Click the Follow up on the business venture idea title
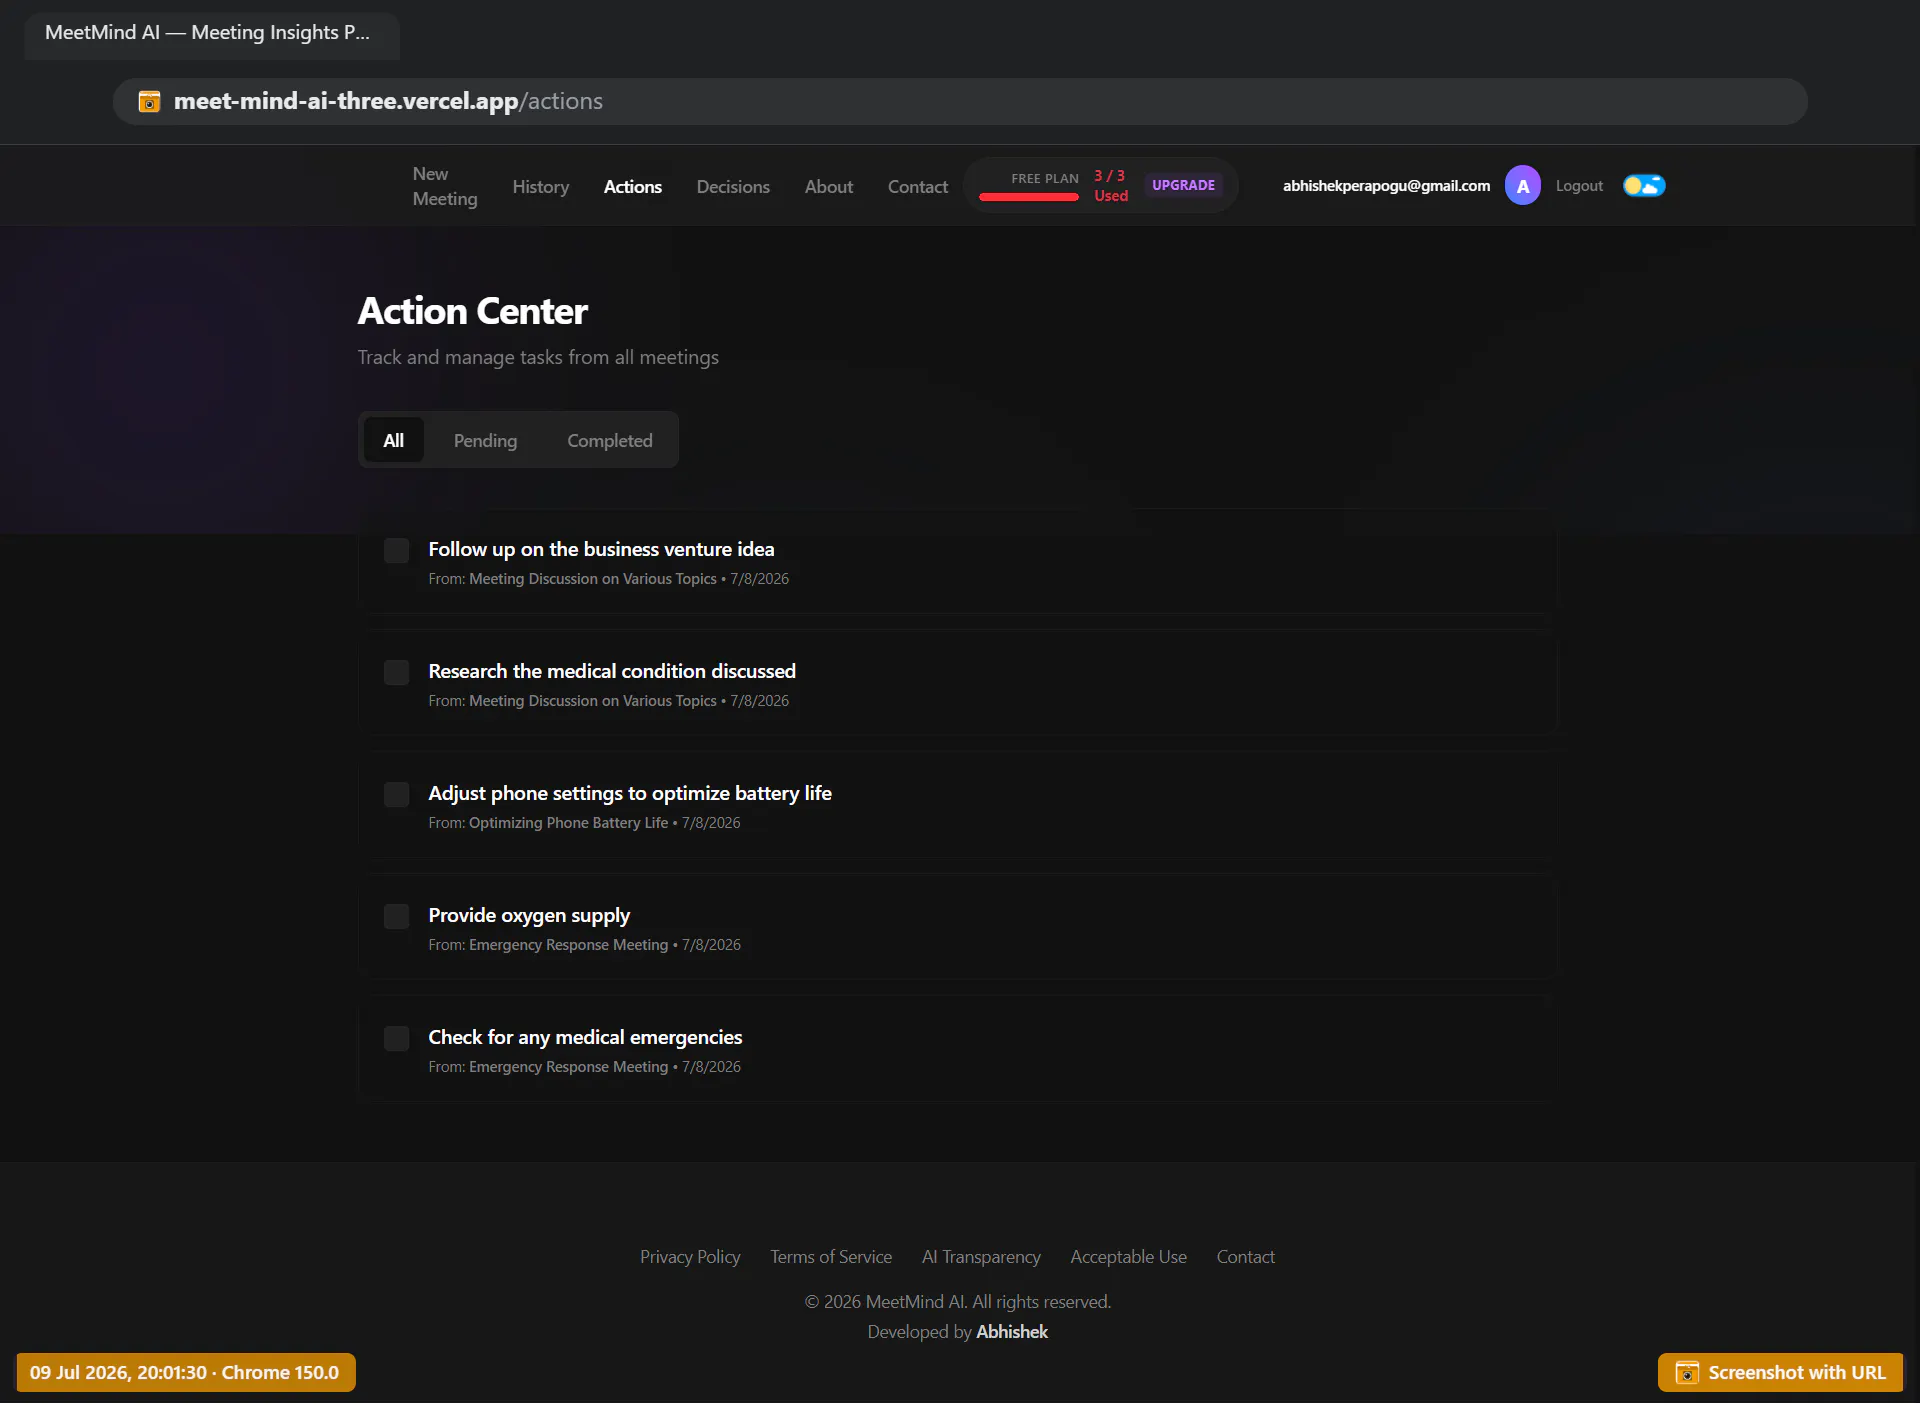Screen dimensions: 1920x1405 coord(601,549)
